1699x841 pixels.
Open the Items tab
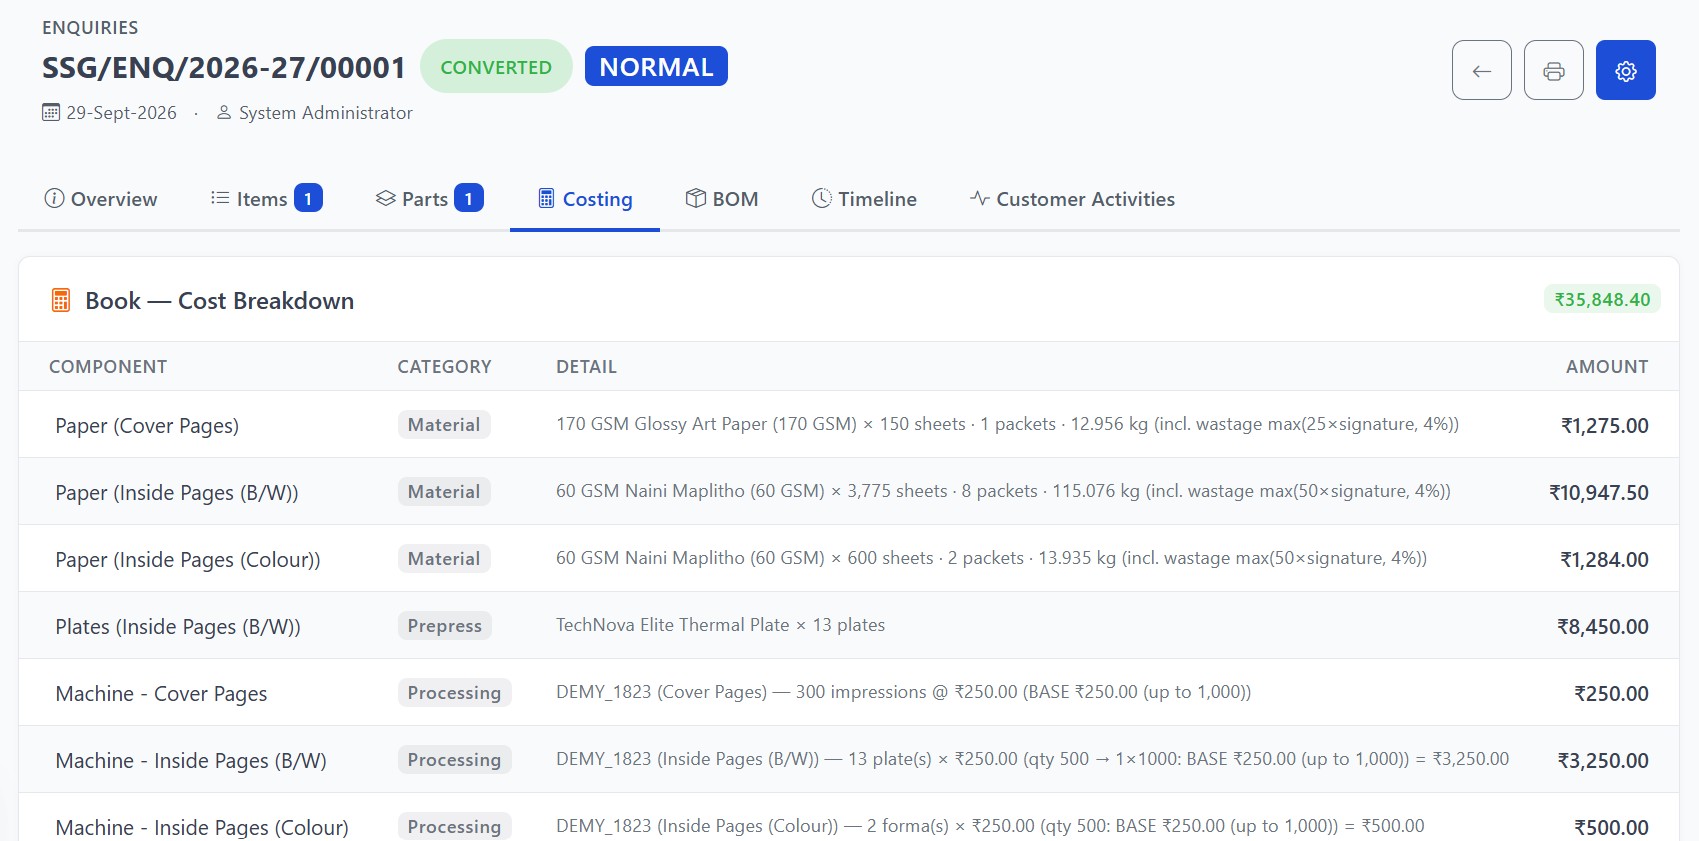(x=266, y=199)
